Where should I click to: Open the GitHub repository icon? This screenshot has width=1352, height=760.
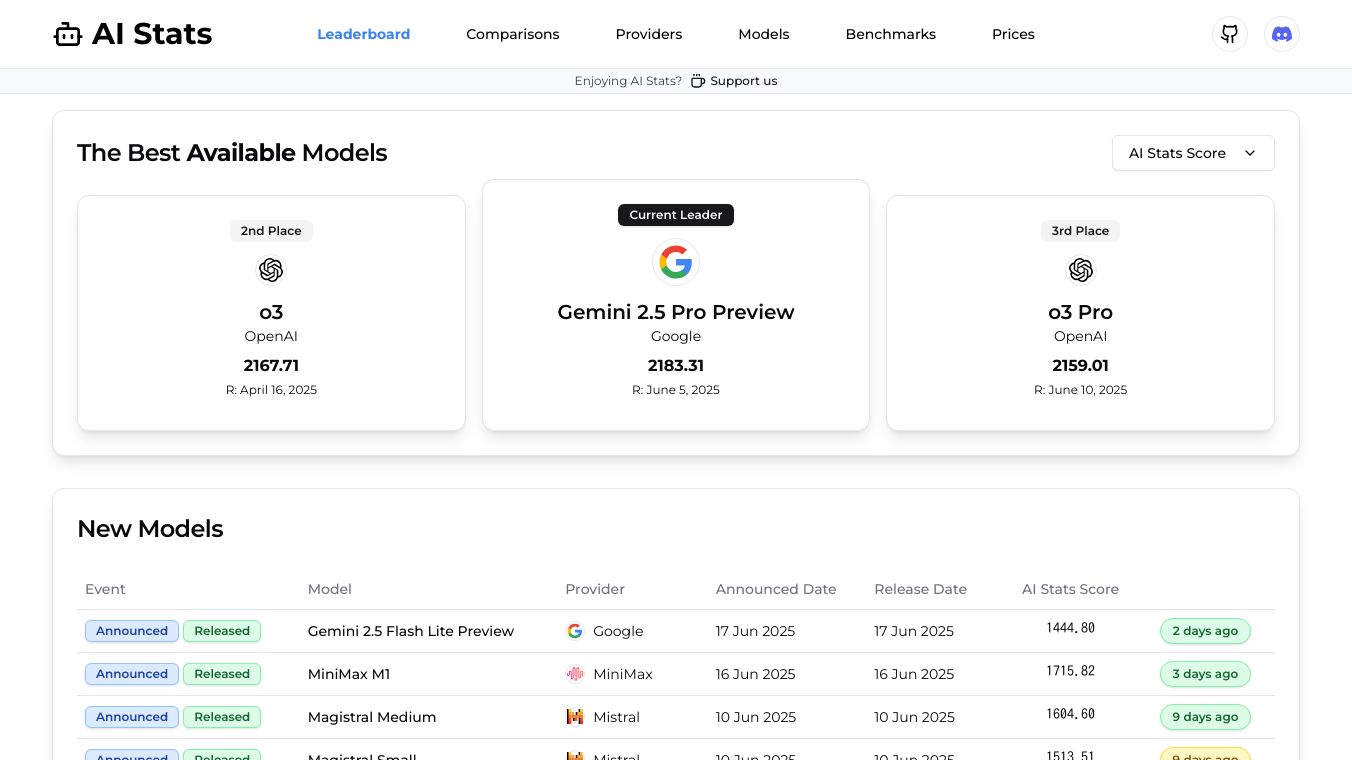(1230, 34)
